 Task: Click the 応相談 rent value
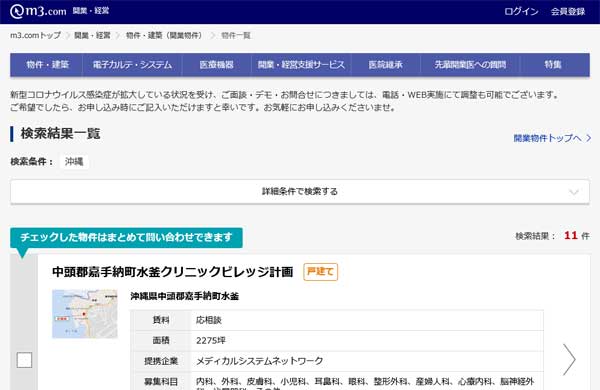point(209,320)
